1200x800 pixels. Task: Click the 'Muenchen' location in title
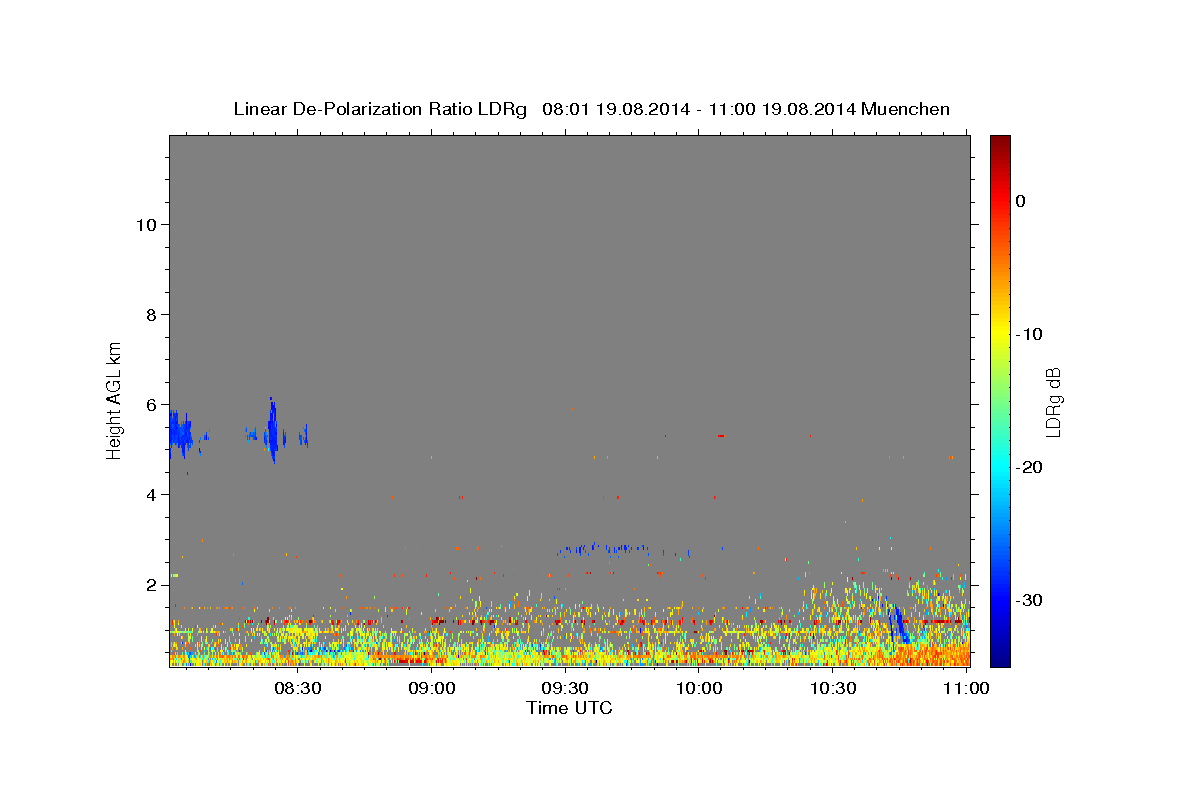[x=905, y=109]
